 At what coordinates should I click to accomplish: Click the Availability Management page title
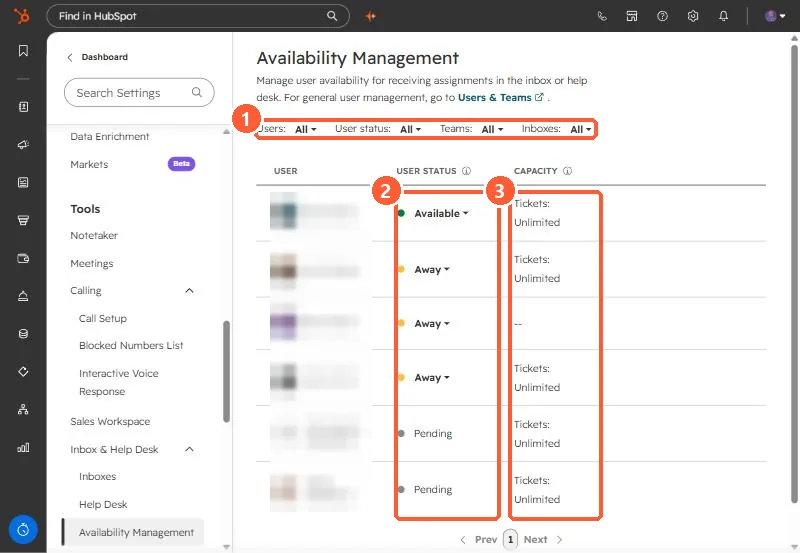coord(358,58)
